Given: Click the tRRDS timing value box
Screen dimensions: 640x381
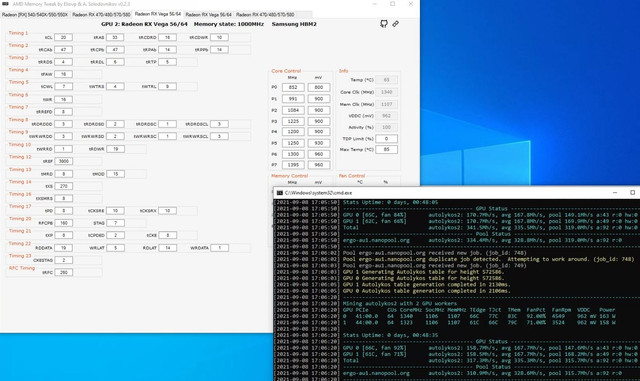Looking at the screenshot, I should pyautogui.click(x=63, y=62).
